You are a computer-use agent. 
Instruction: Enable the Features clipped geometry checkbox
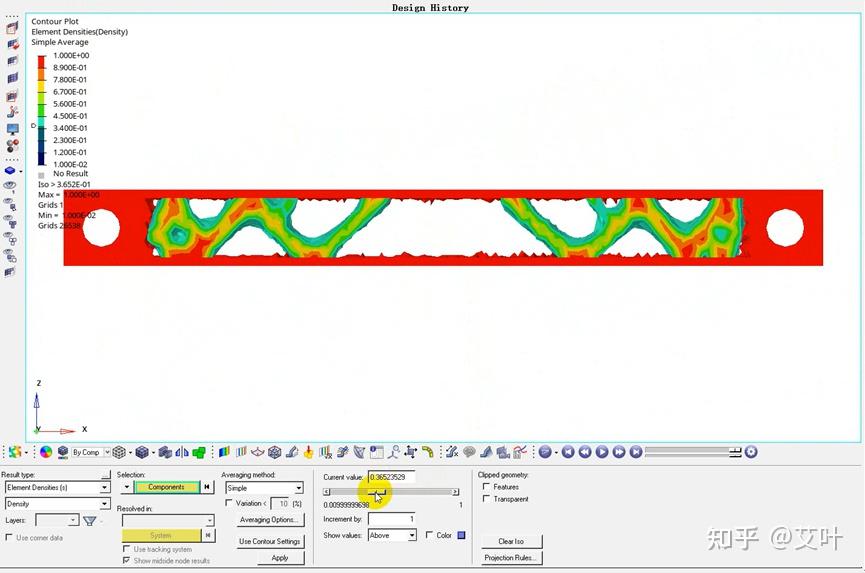pyautogui.click(x=486, y=486)
